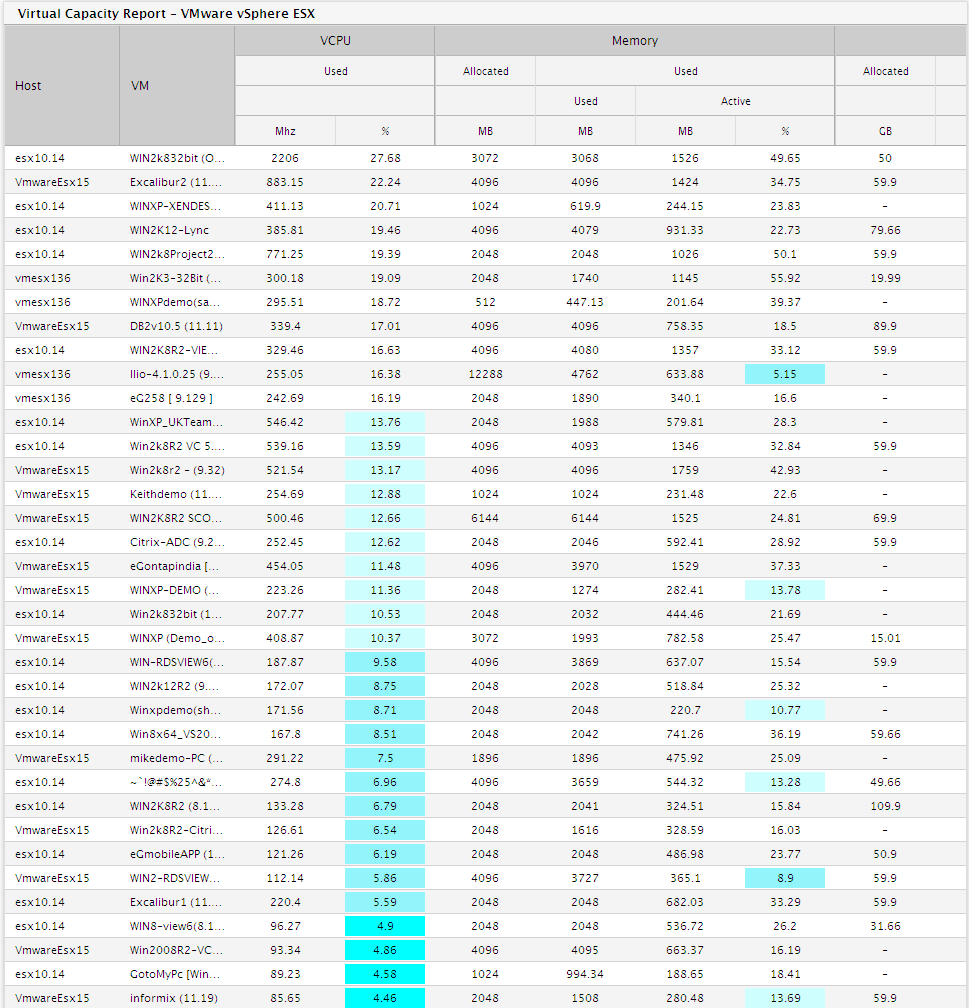Select the Win2008R2-VC… VM
This screenshot has height=1008, width=969.
[176, 950]
